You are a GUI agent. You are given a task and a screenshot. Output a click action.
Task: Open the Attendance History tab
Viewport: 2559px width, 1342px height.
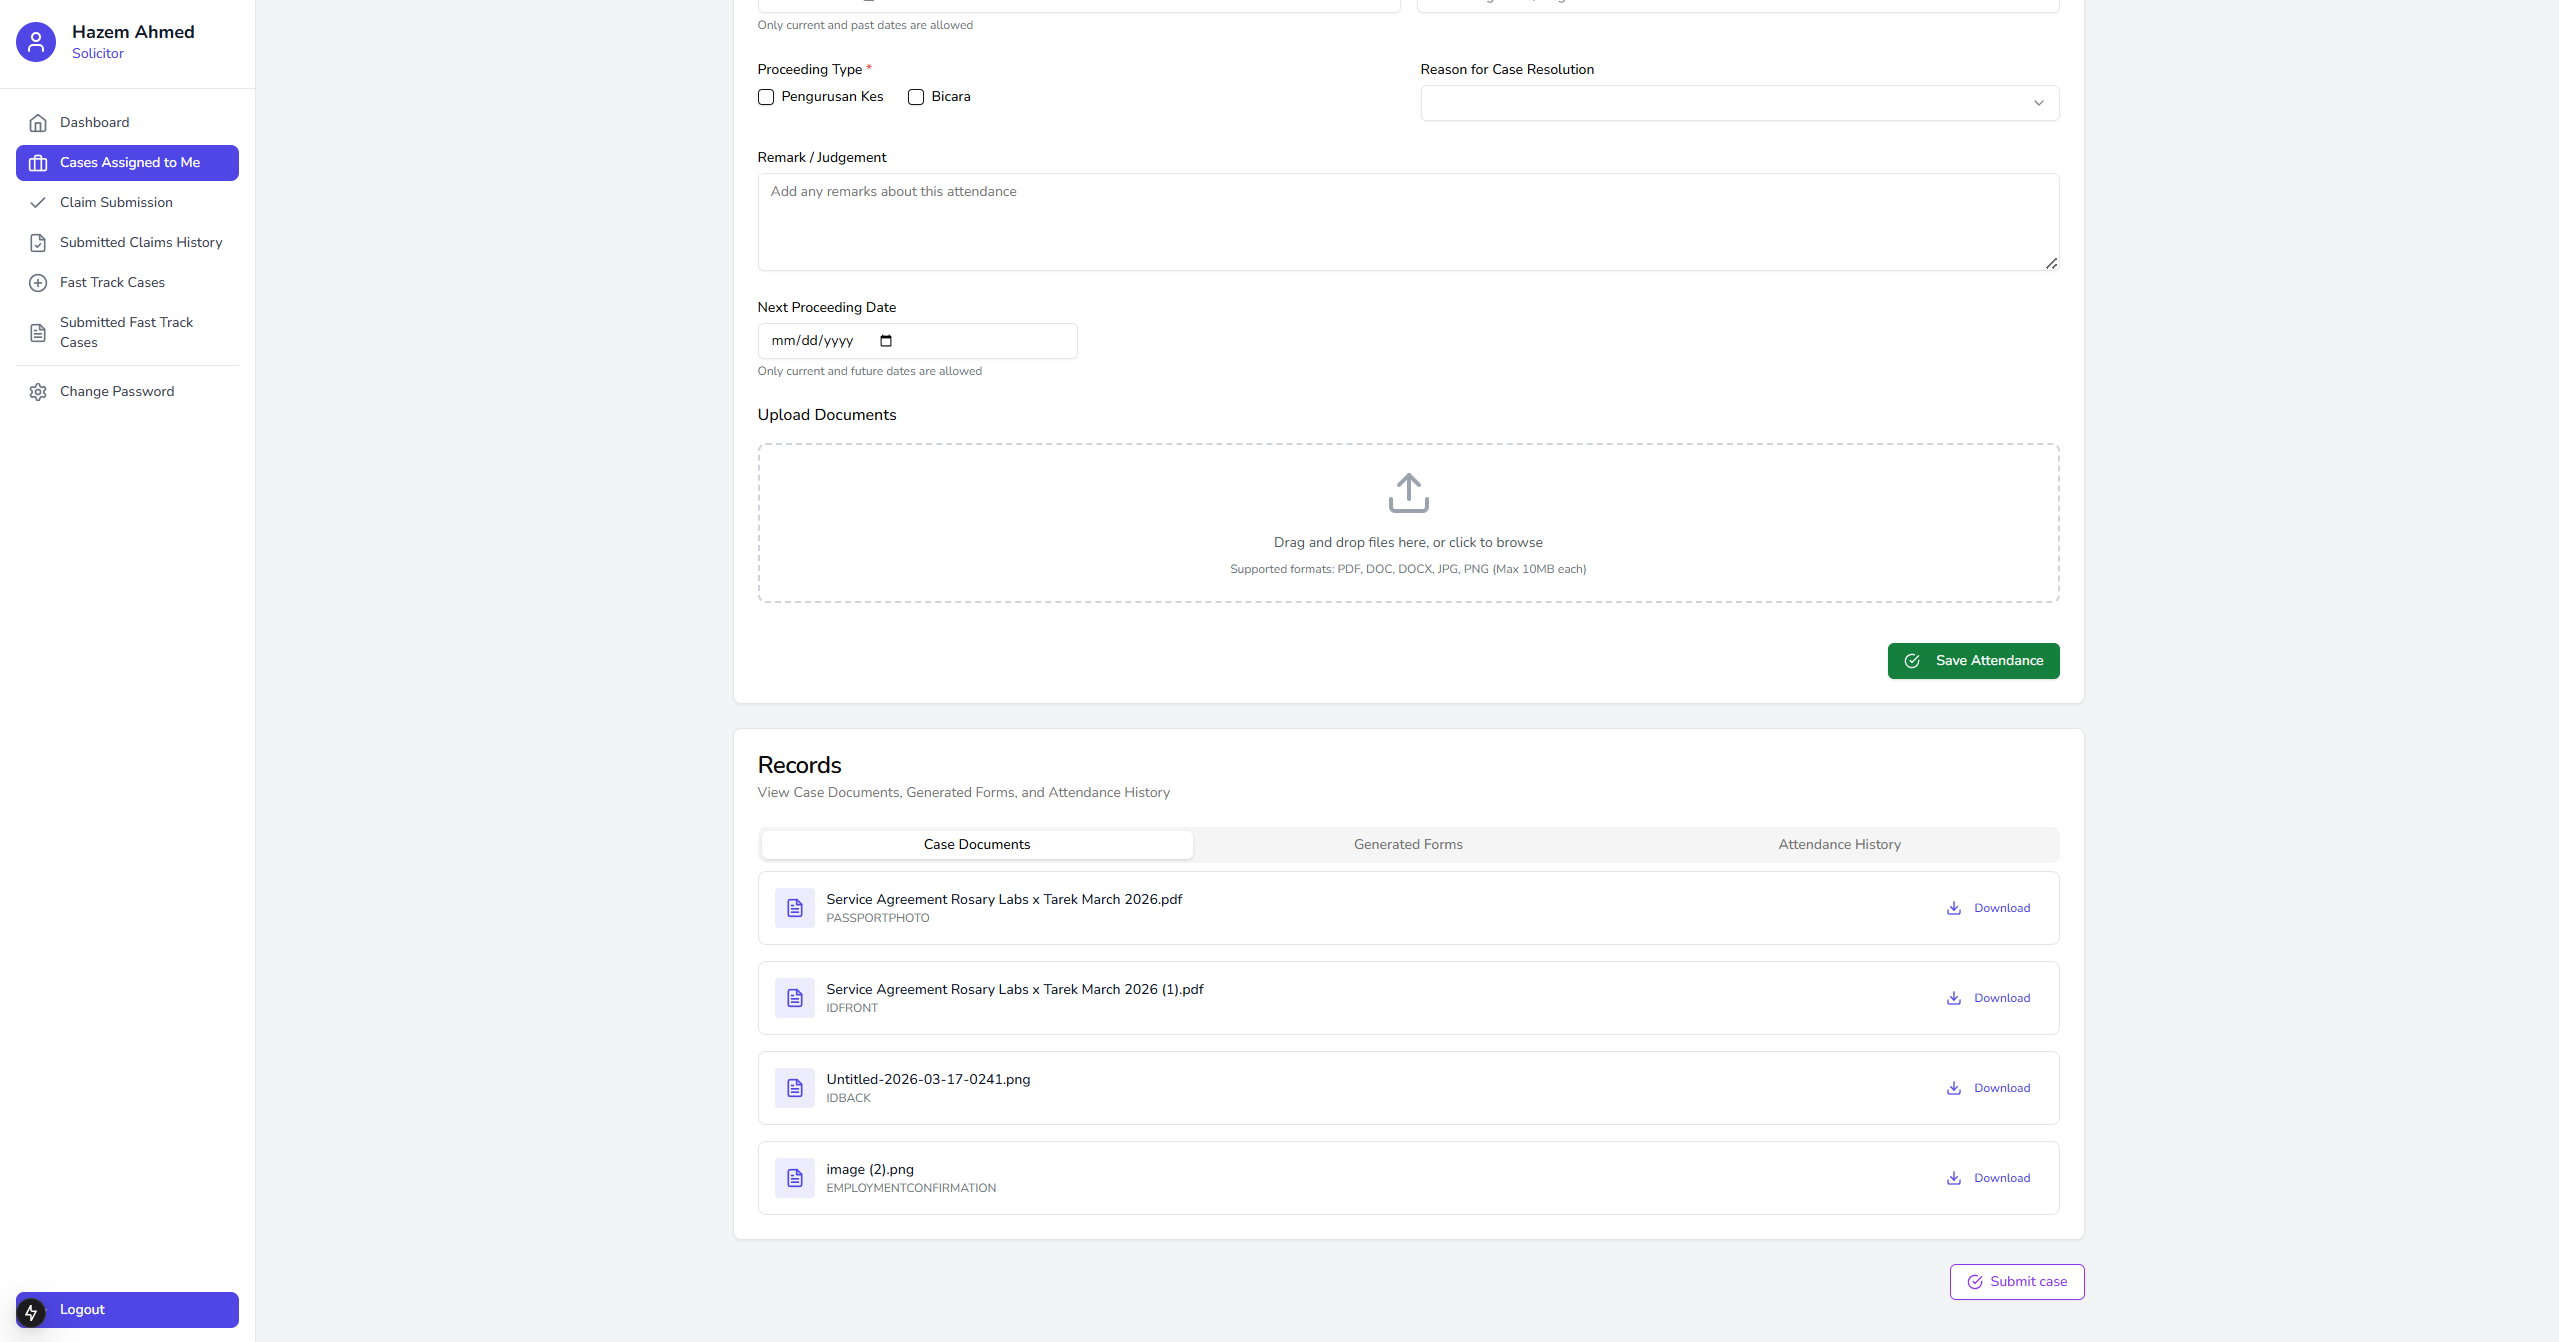(1839, 845)
